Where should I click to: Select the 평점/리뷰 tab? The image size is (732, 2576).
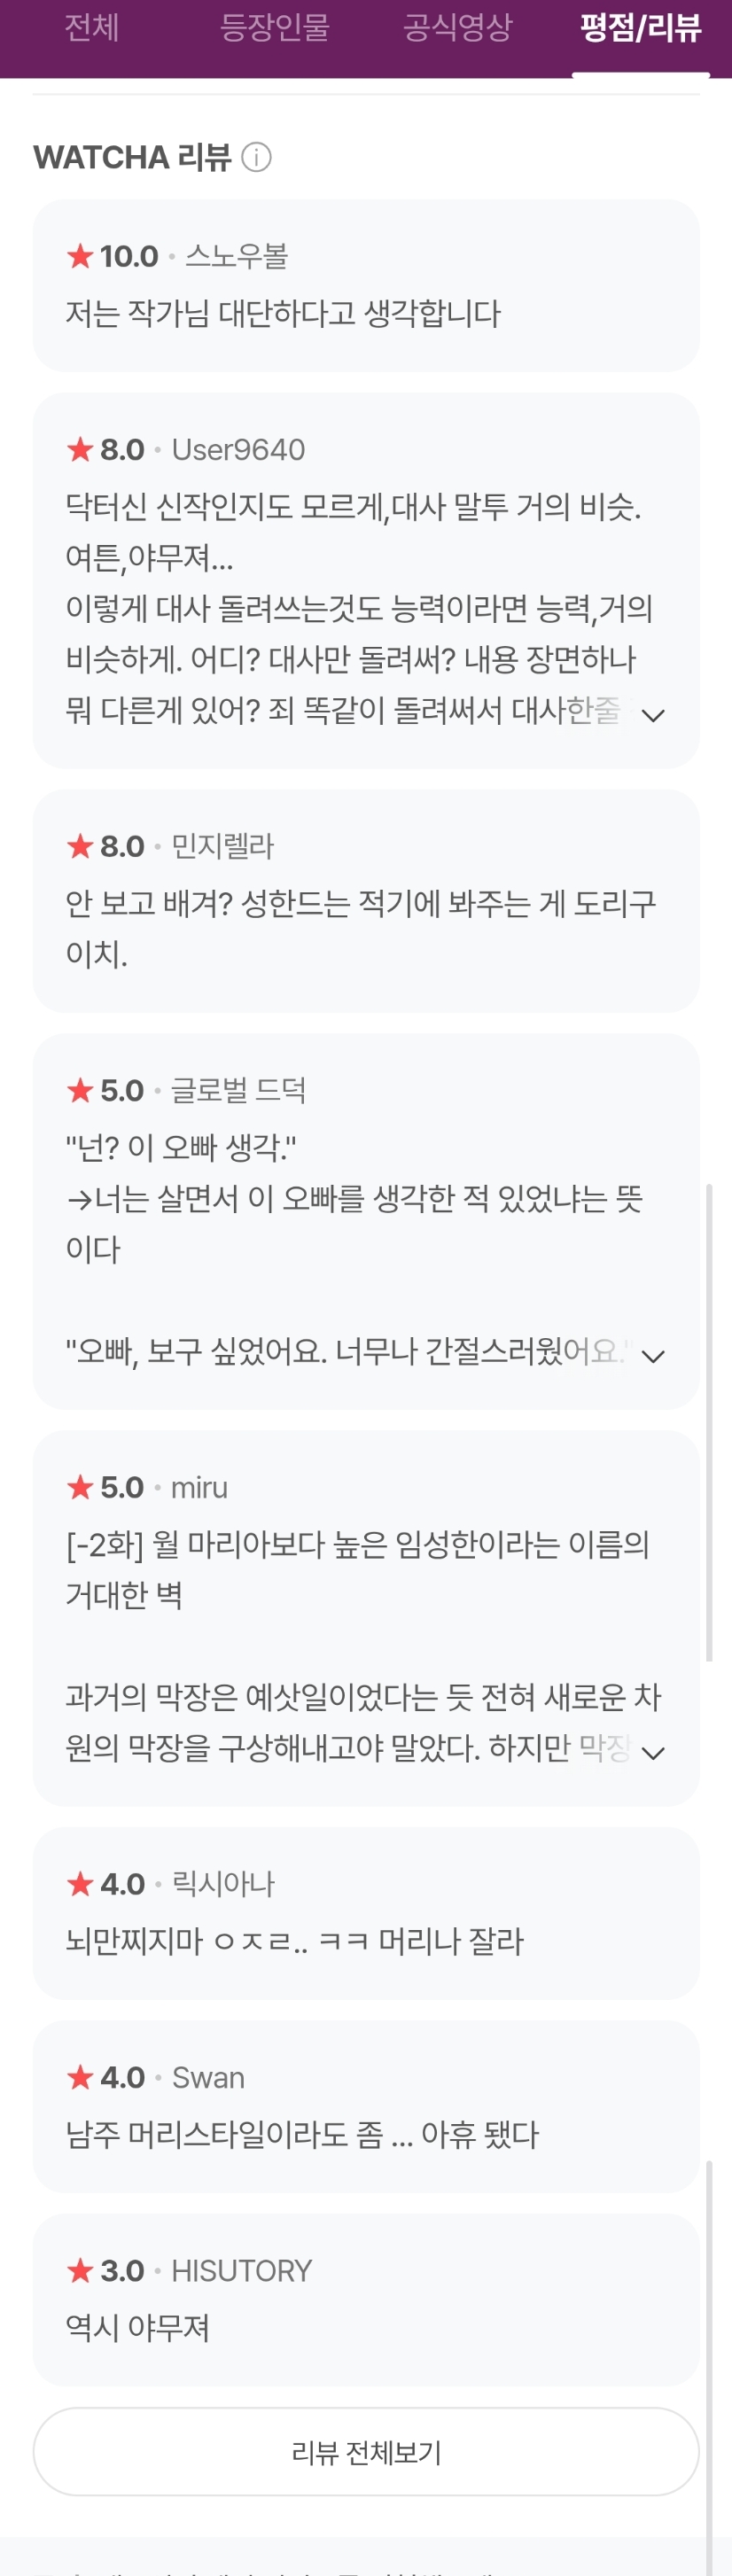pyautogui.click(x=640, y=28)
